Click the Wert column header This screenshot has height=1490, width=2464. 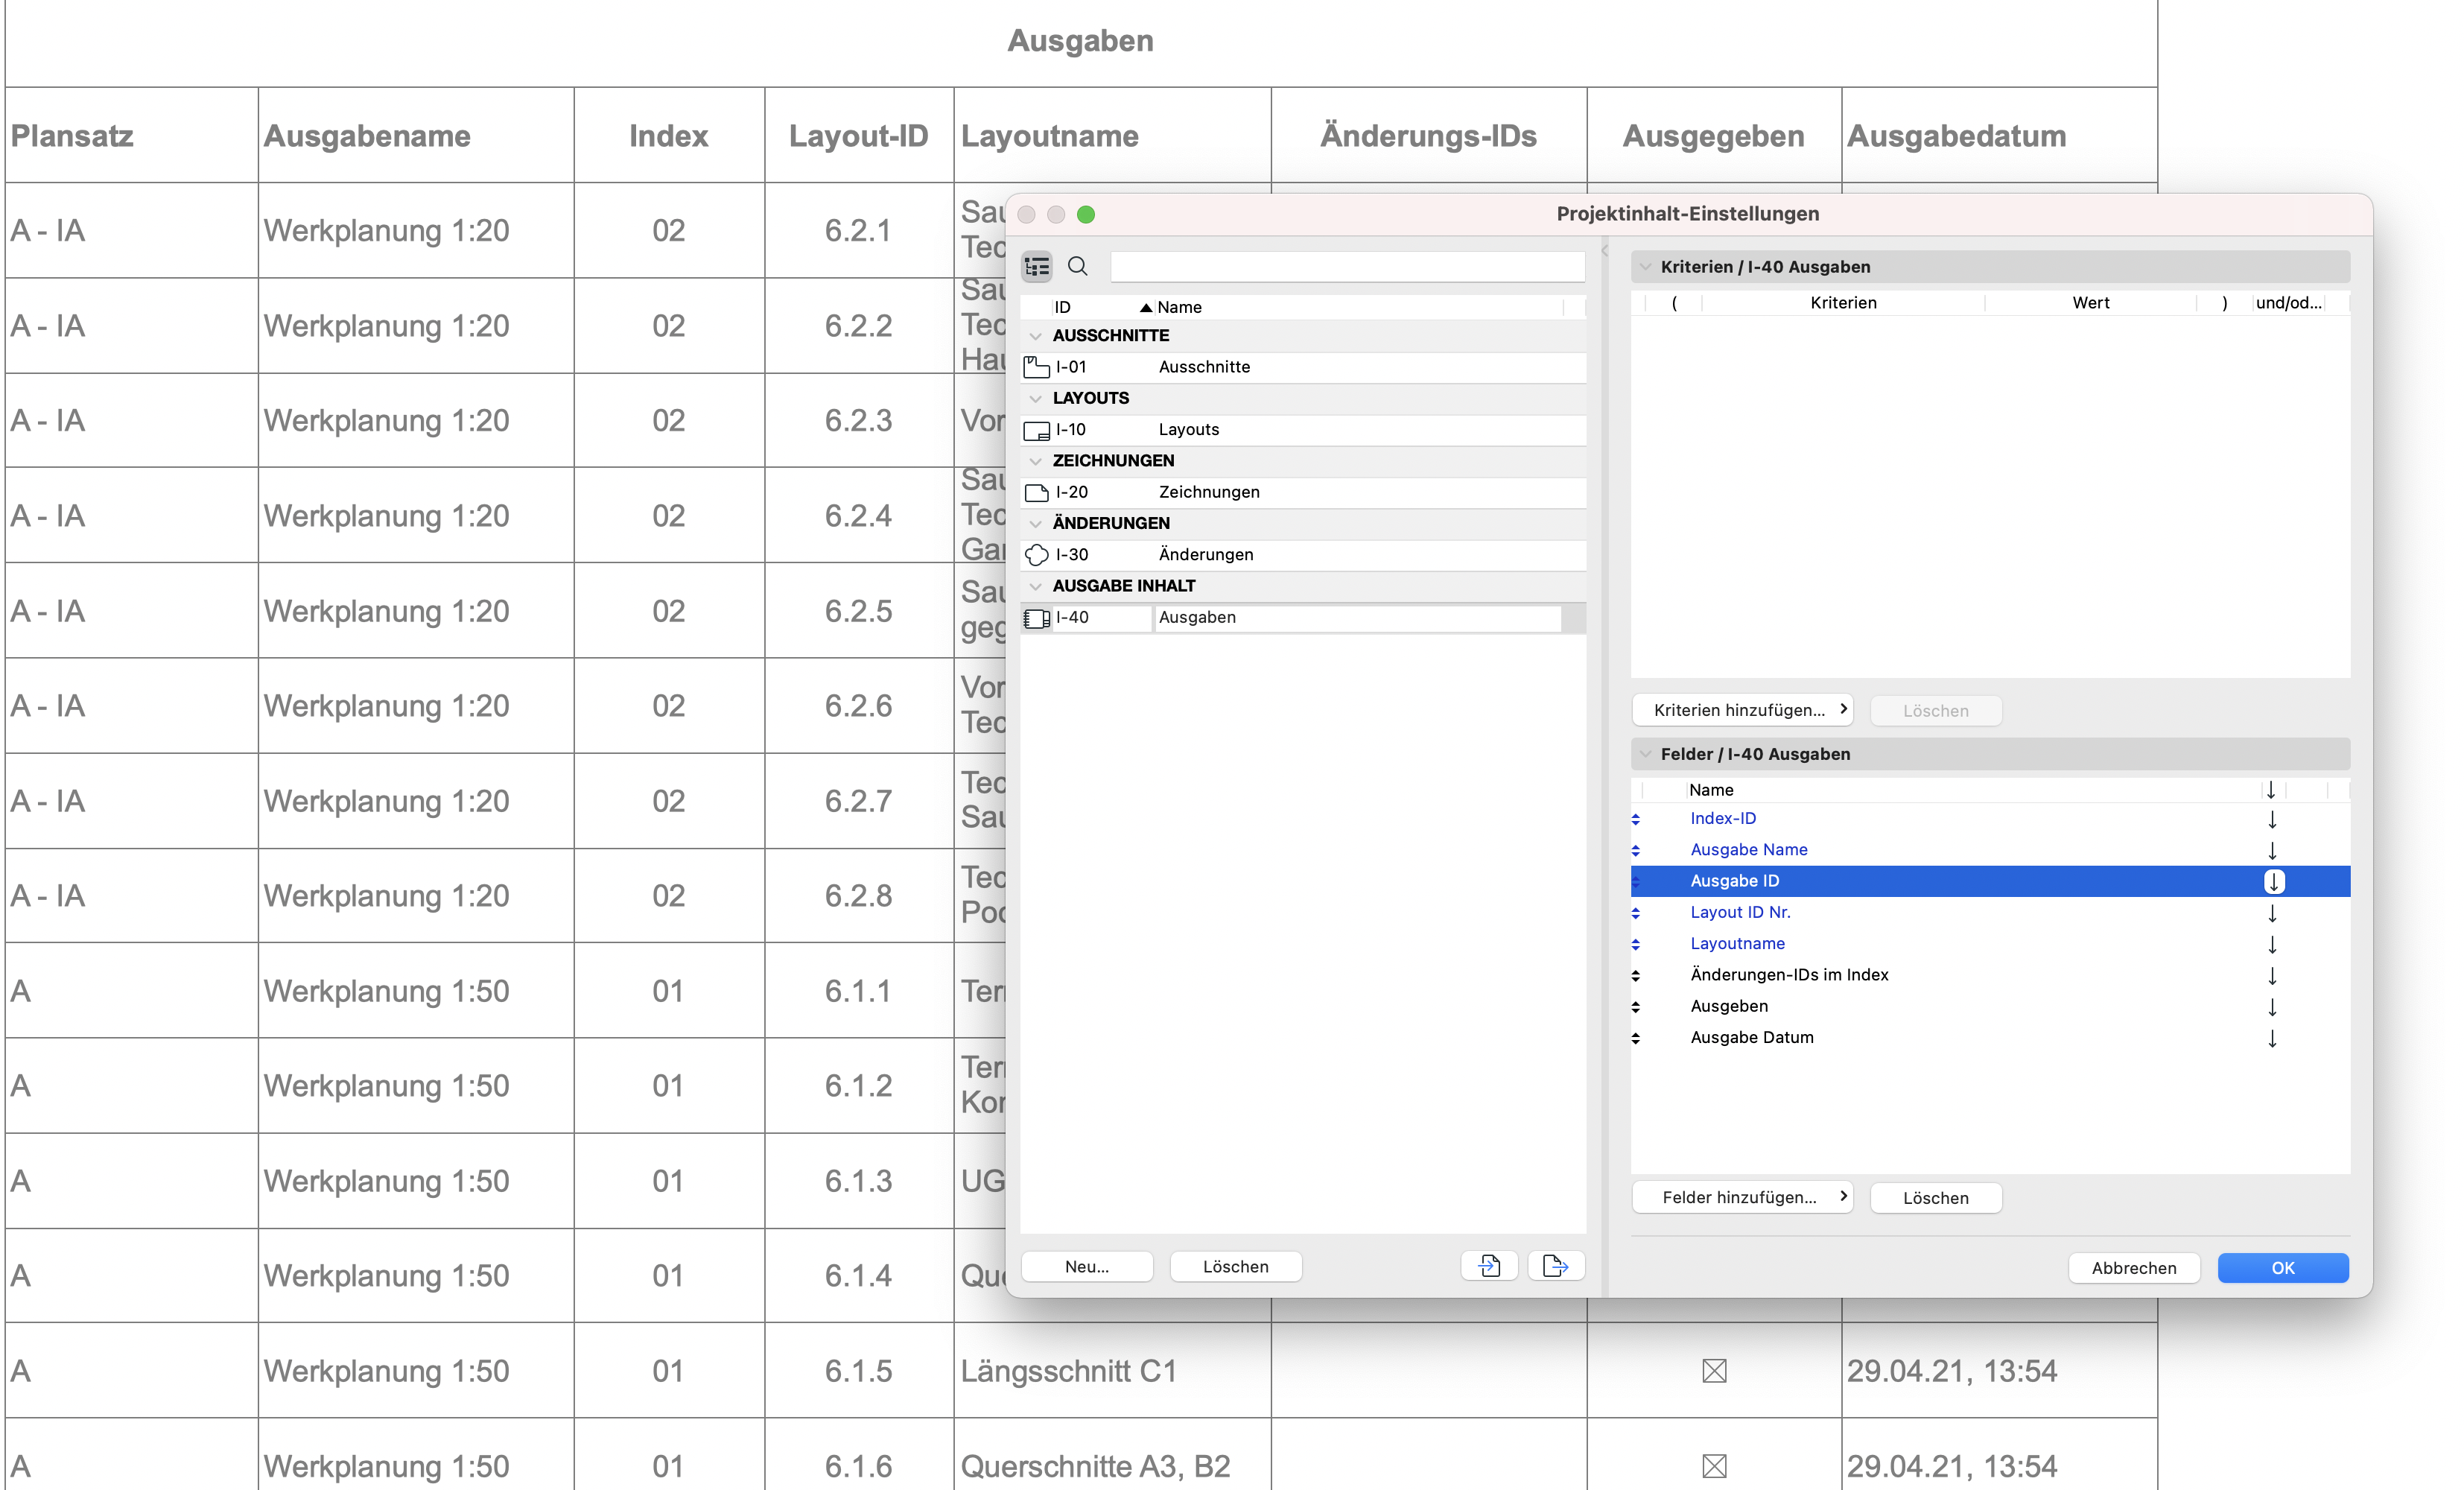[2091, 303]
